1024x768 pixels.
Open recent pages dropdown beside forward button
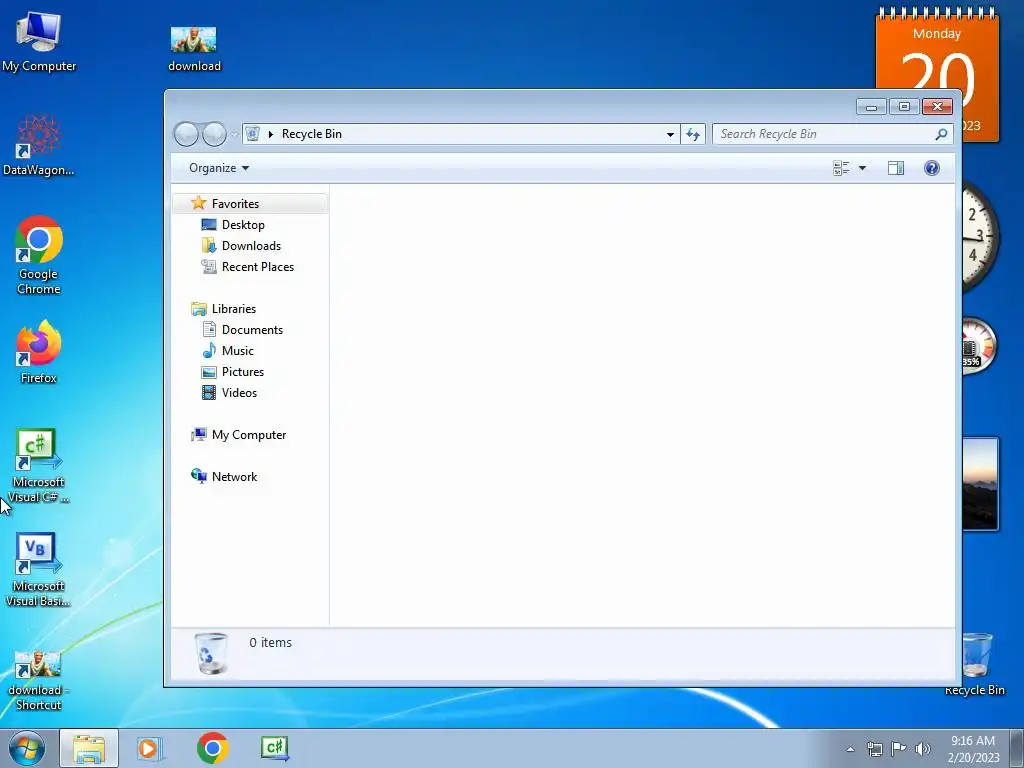pos(234,135)
